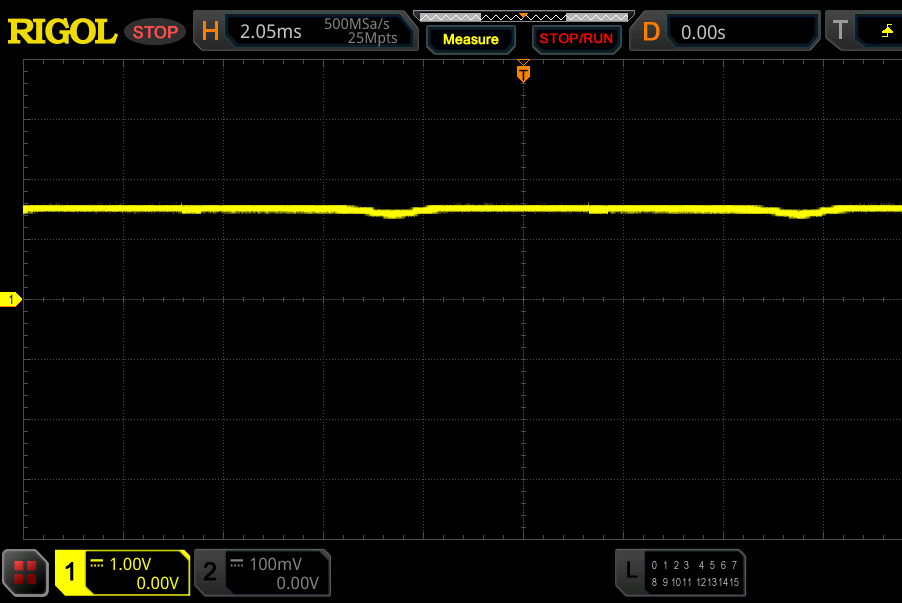
Task: Open horizontal timebase H settings
Action: click(210, 31)
